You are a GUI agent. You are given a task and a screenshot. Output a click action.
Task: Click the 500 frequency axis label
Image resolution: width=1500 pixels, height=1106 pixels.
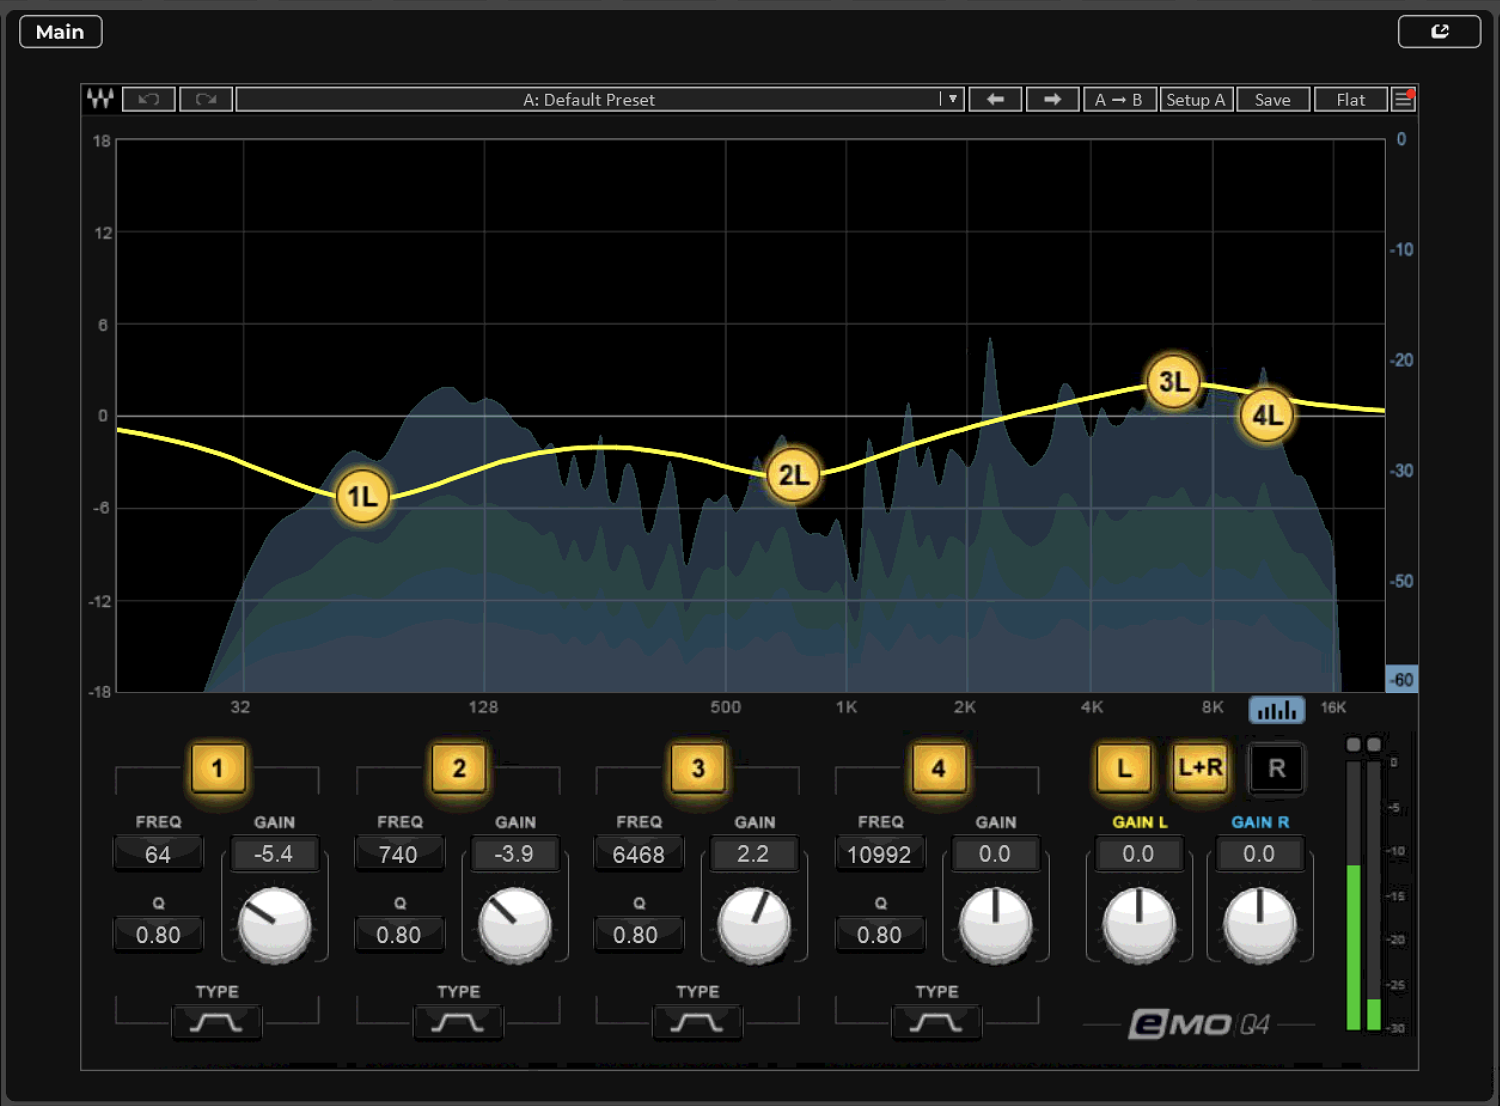(725, 707)
